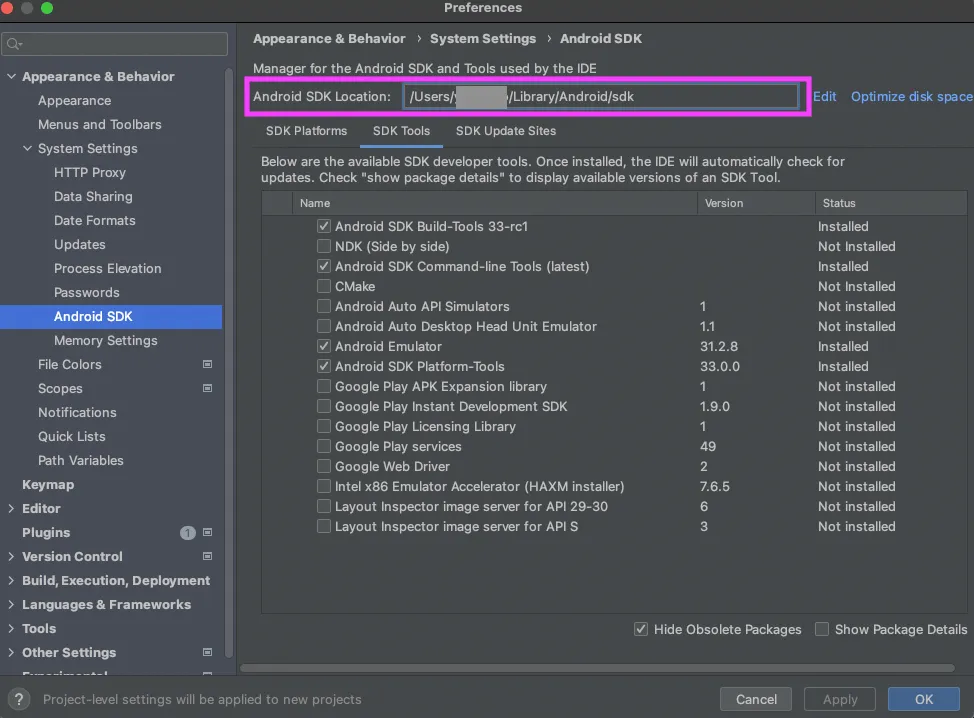Expand the Editor section arrow

pos(11,509)
